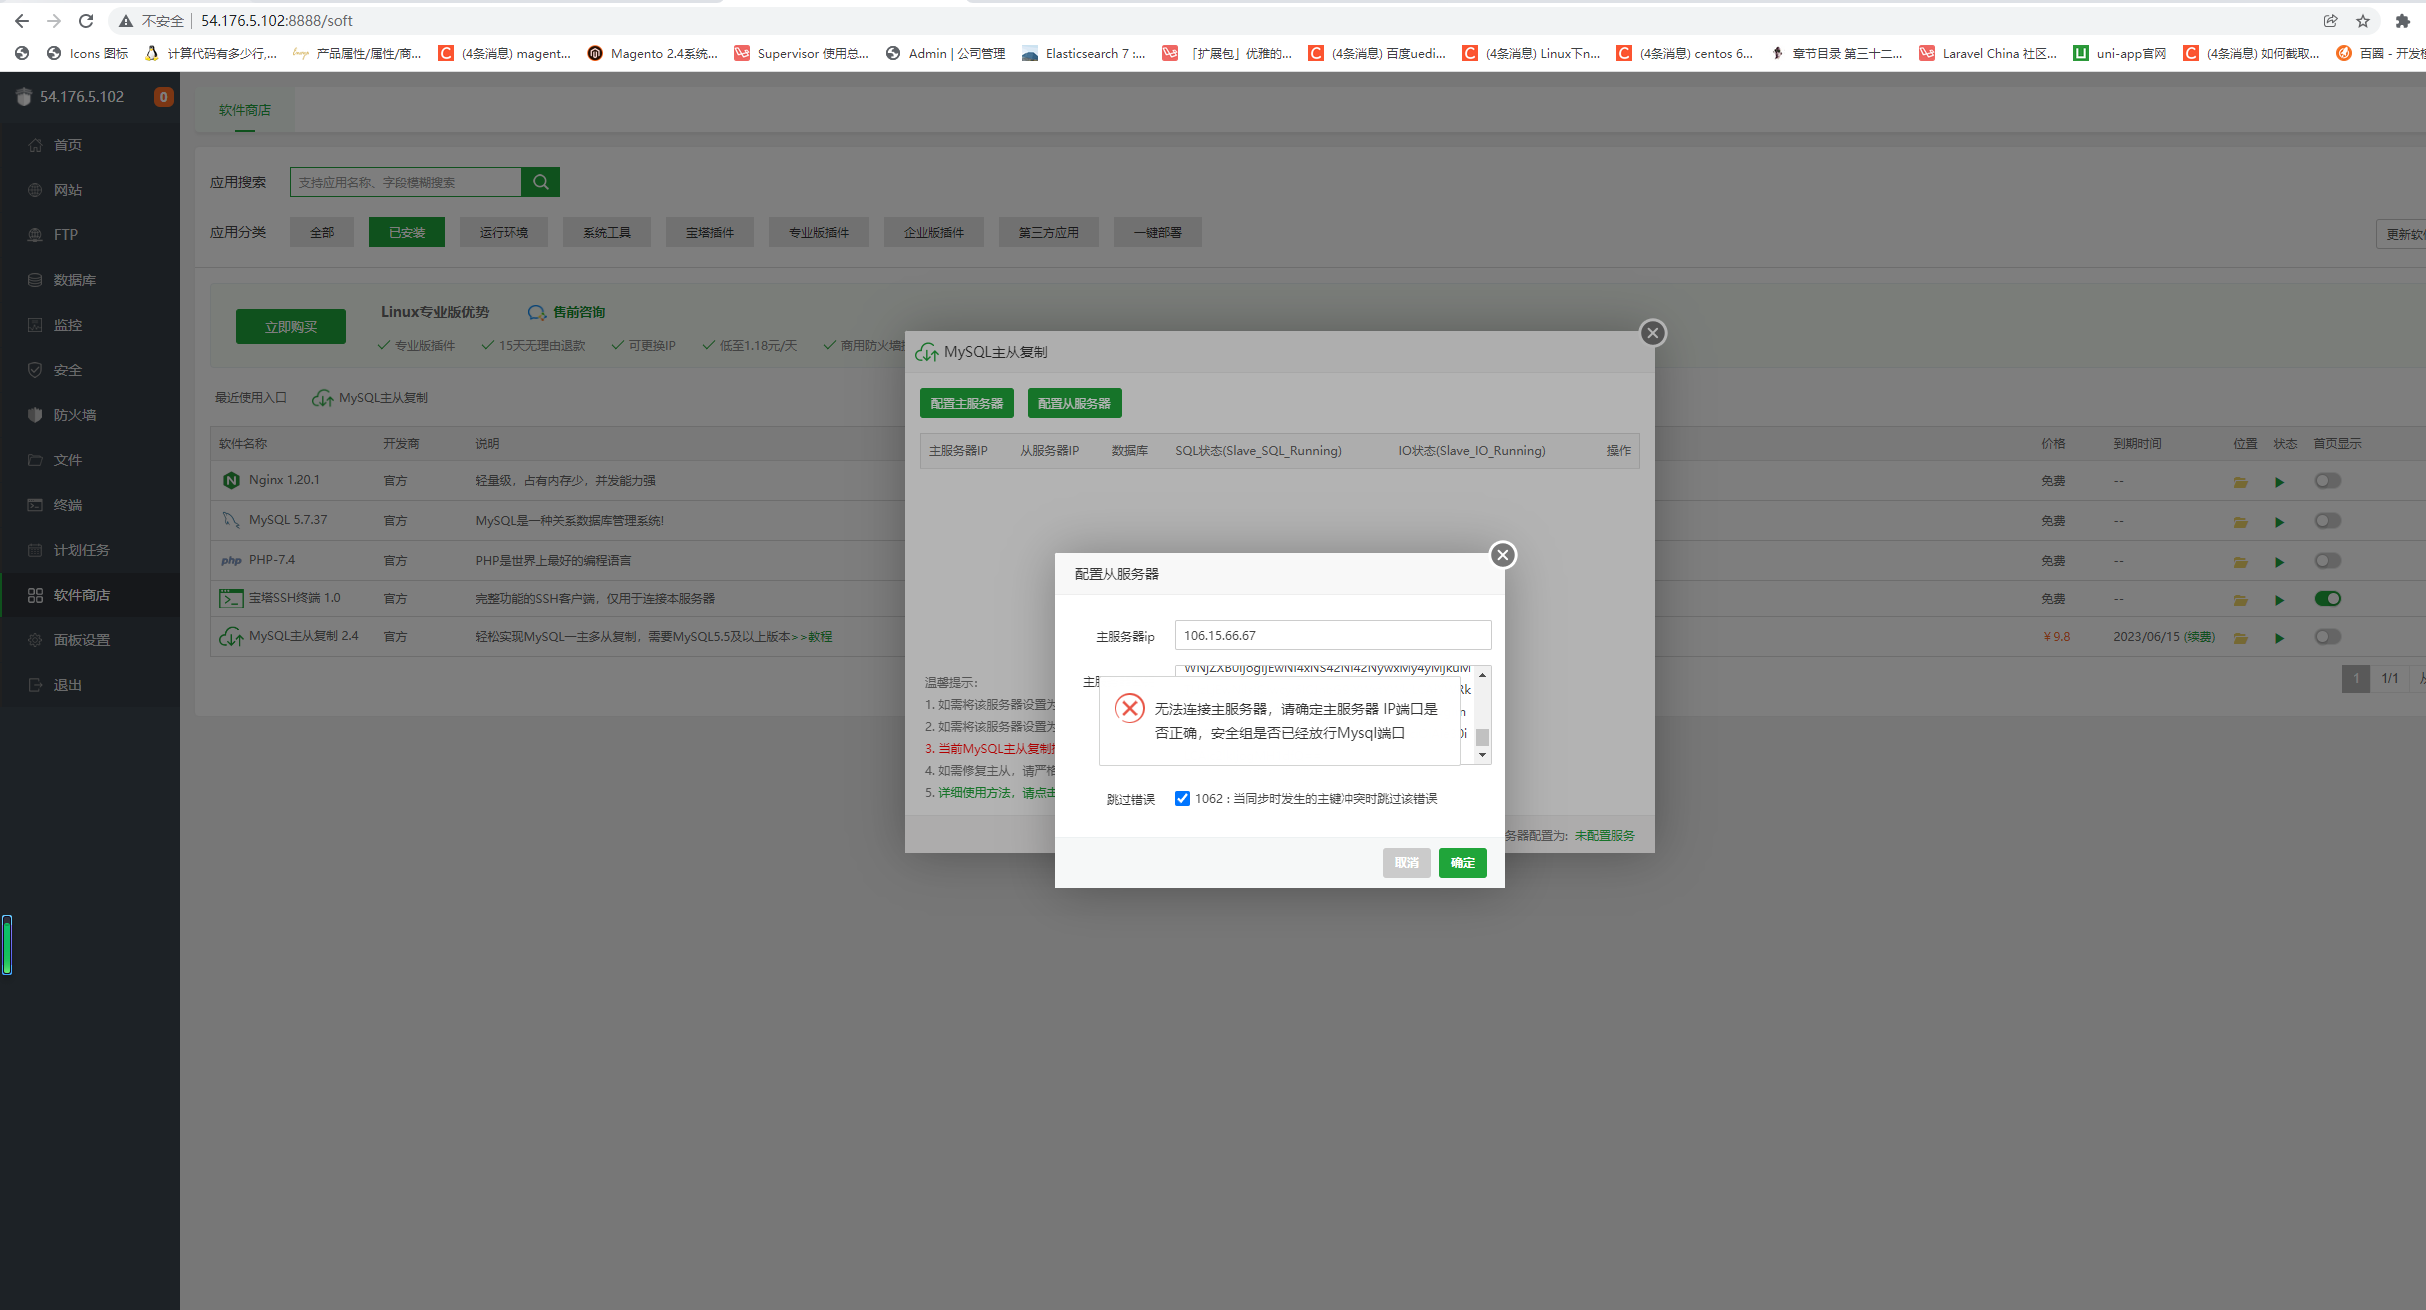
Task: Click the 文件 files folder icon
Action: click(35, 460)
